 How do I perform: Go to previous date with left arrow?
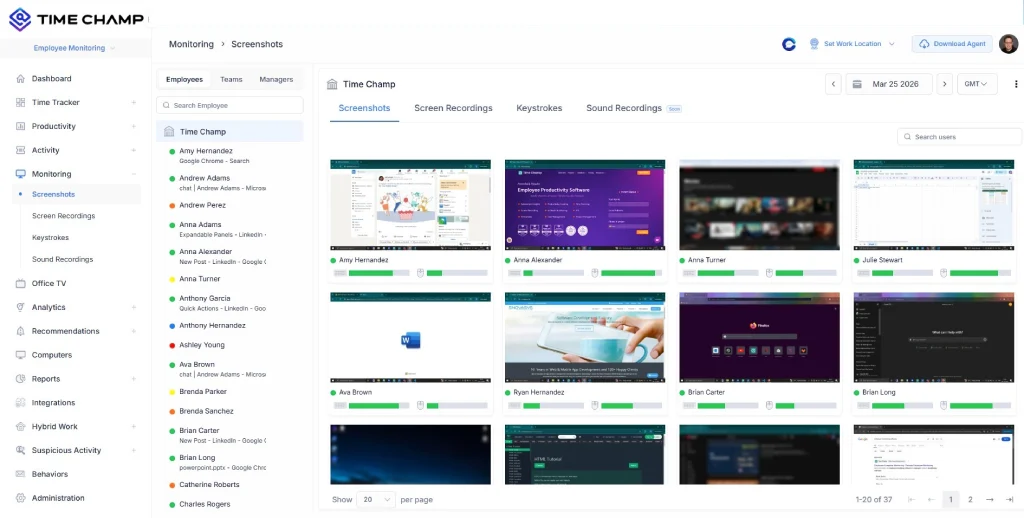[x=833, y=85]
